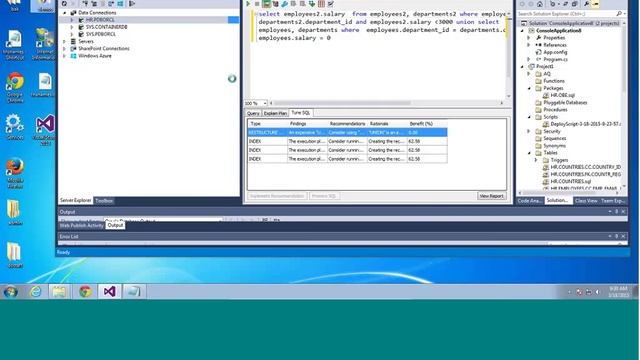
Task: Expand the Triggers folder in Solution Explorer
Action: tap(536, 160)
